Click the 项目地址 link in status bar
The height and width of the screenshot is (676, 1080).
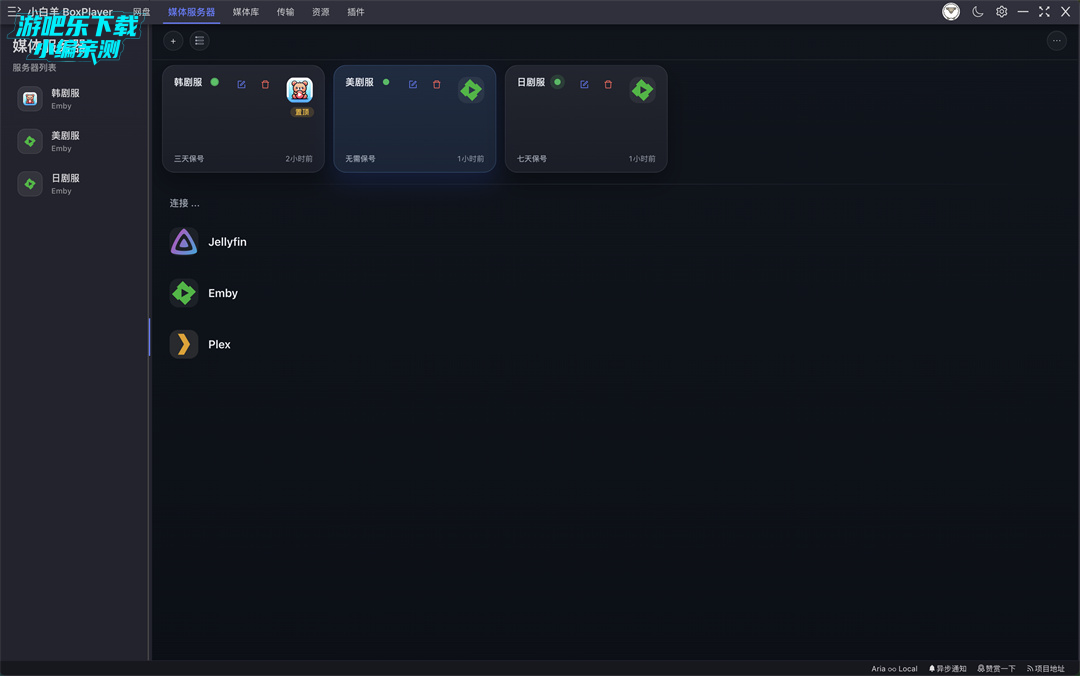tap(1046, 668)
